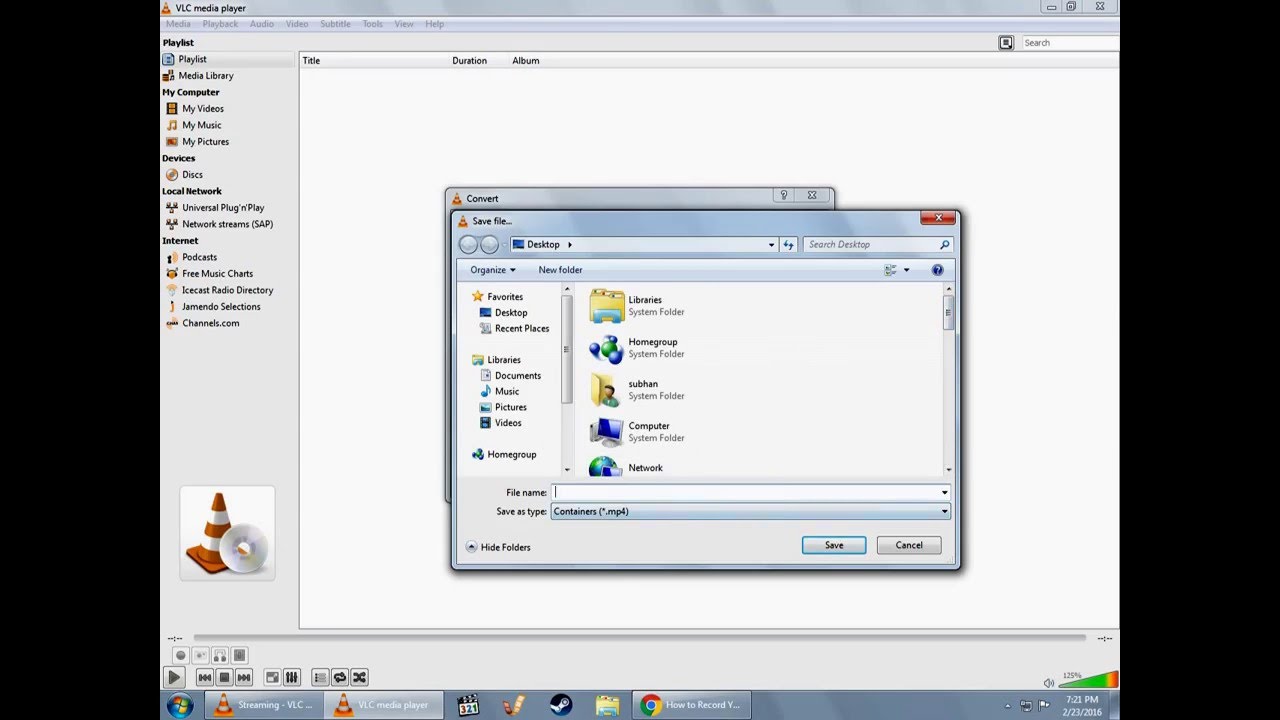Open the Organize dropdown menu
This screenshot has height=720, width=1280.
493,270
